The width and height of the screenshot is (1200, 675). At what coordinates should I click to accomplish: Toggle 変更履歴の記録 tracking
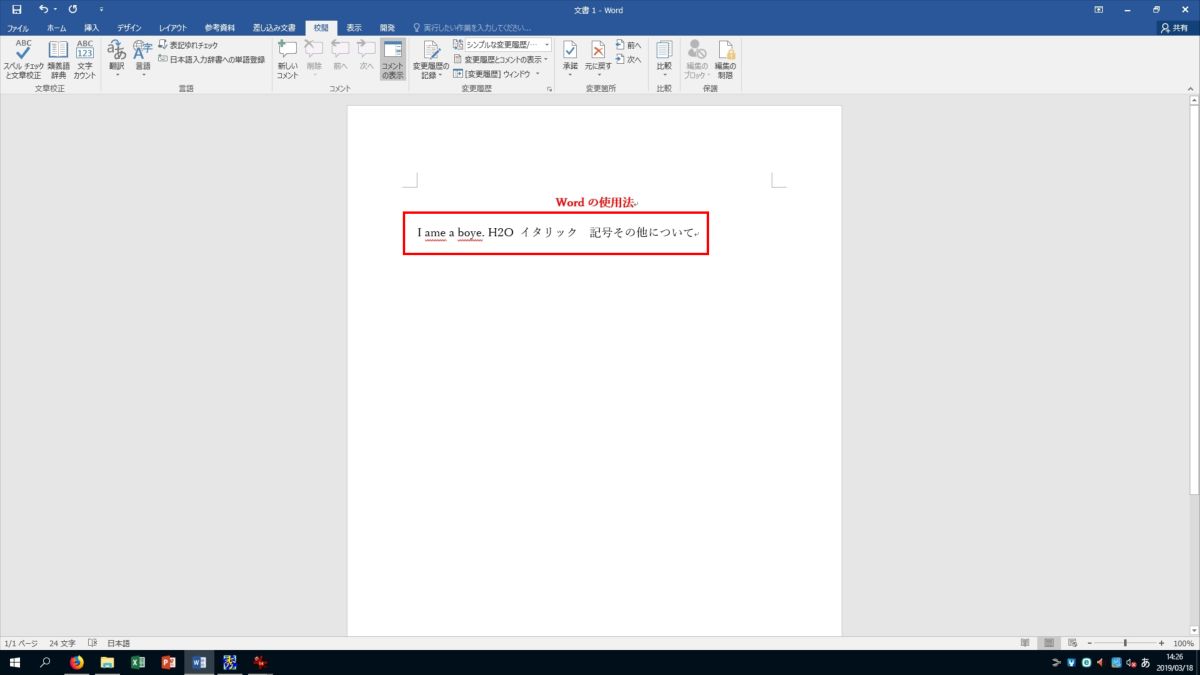431,60
